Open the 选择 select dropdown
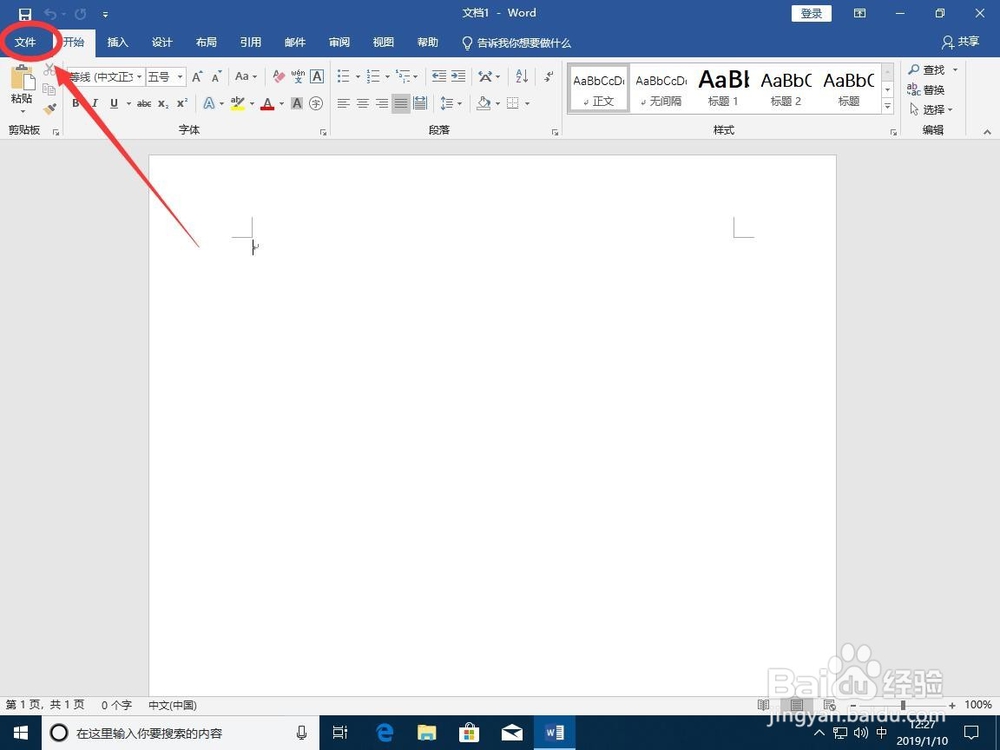 (932, 110)
